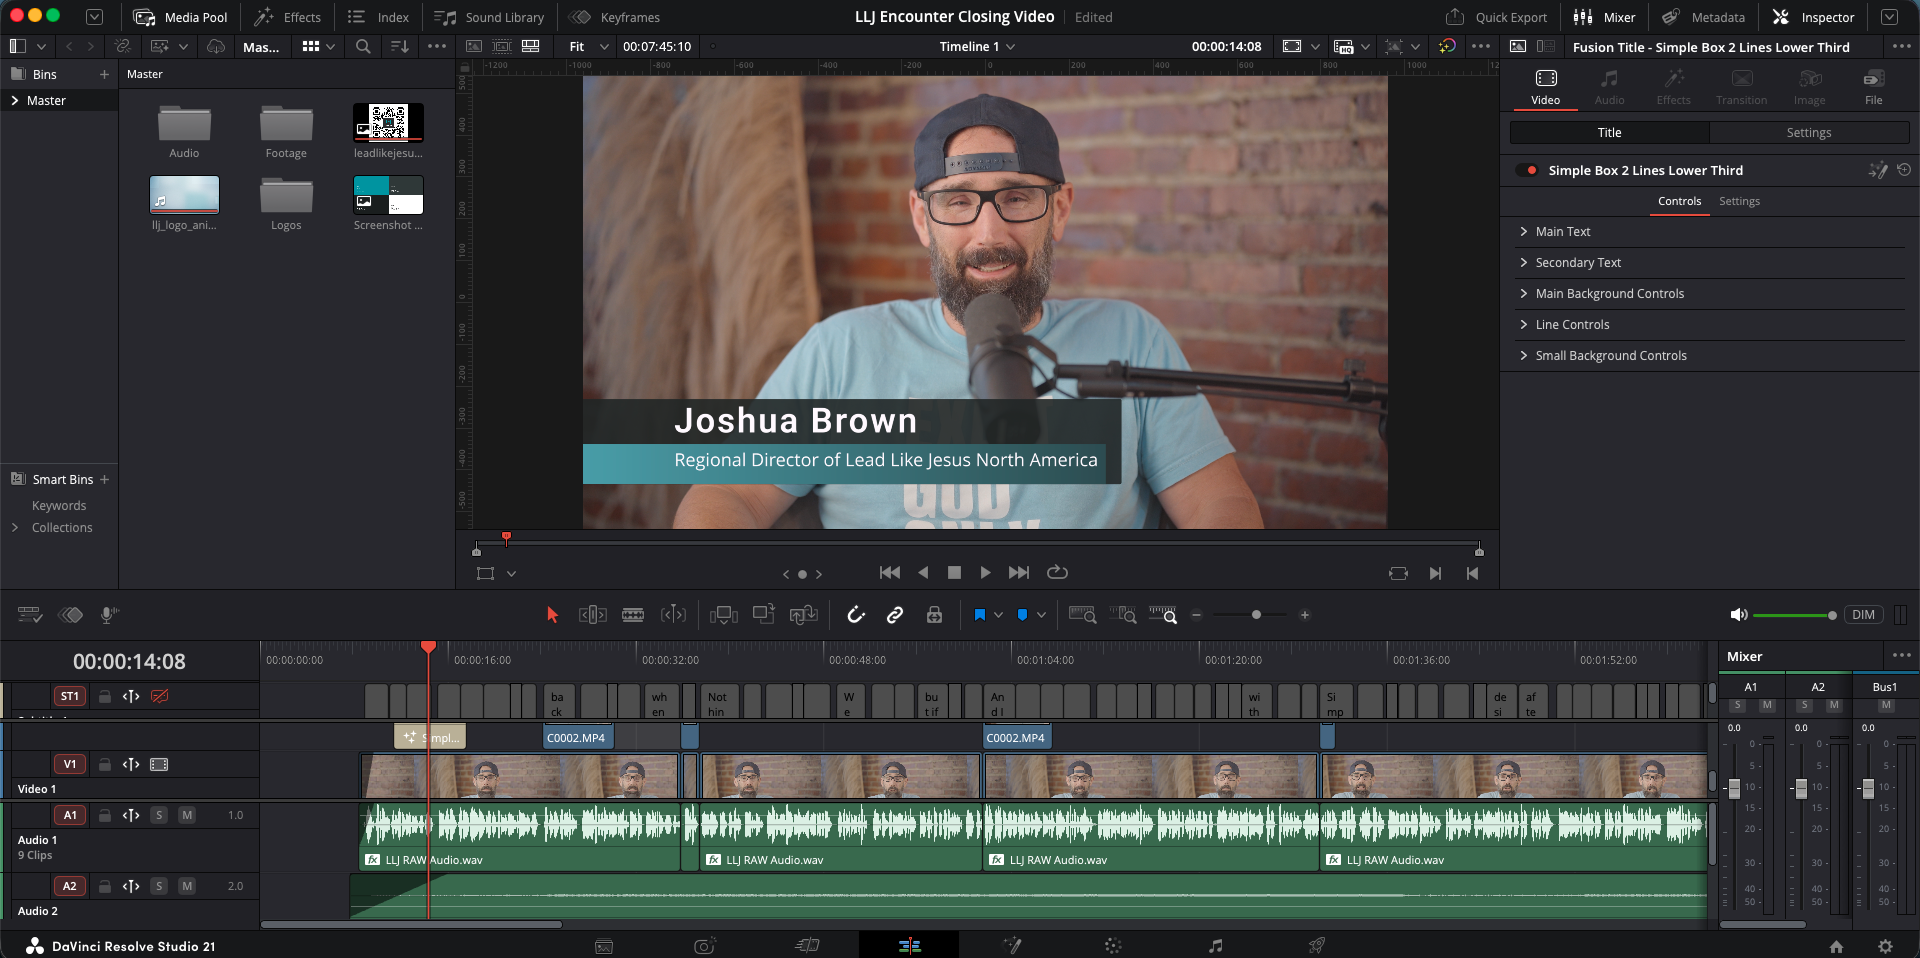Toggle the ST1 subtitle track visibility
Viewport: 1920px width, 958px height.
click(159, 696)
